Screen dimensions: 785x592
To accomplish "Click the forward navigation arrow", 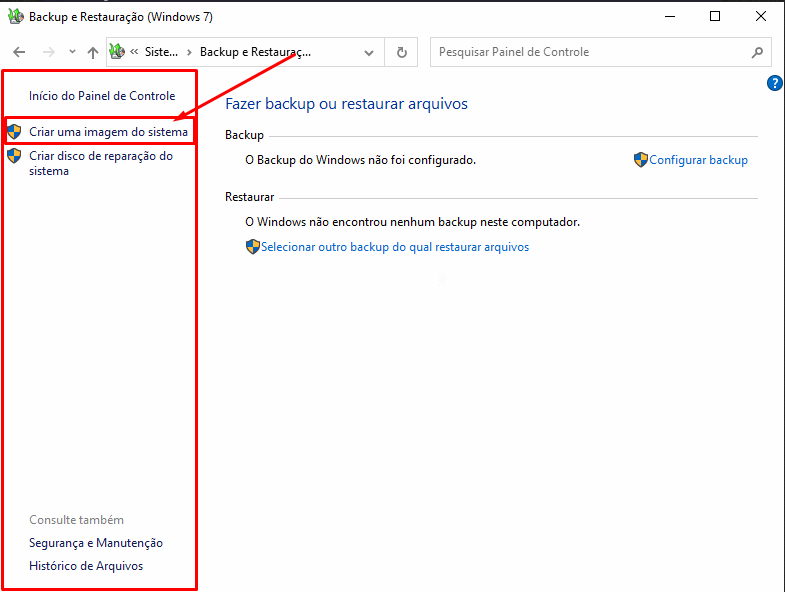I will point(49,52).
